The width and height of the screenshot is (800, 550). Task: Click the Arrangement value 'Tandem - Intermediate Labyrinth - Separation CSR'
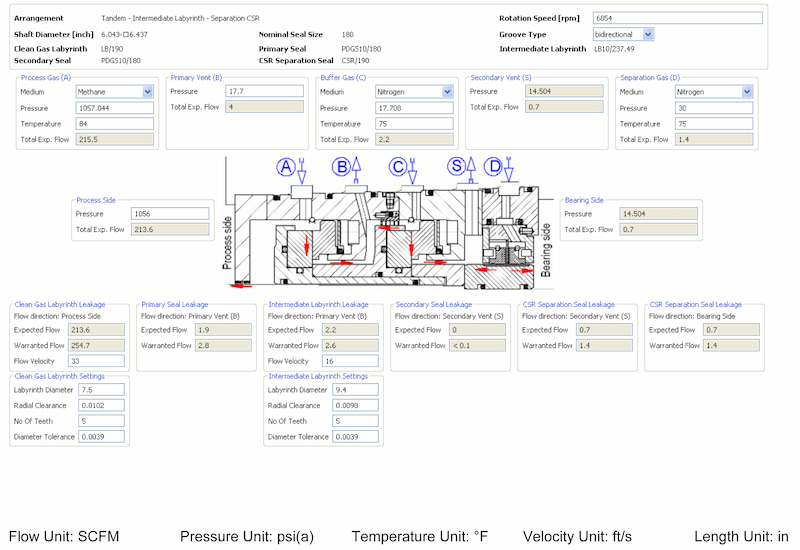point(180,18)
